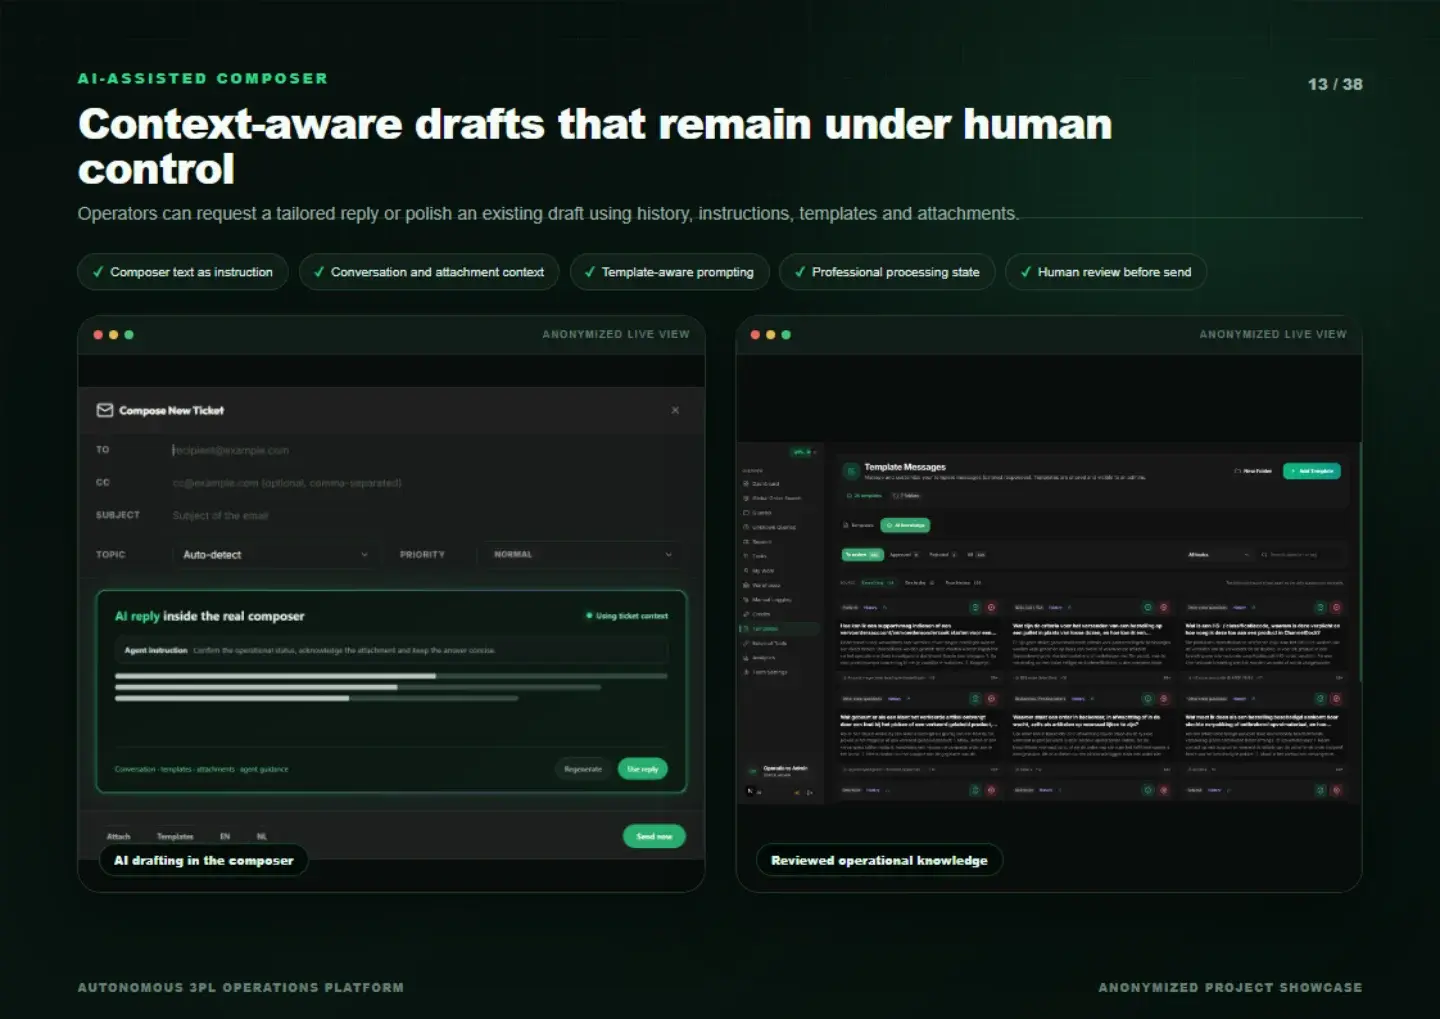Expand the Priority NORMAL dropdown
The image size is (1440, 1019).
[x=581, y=554]
